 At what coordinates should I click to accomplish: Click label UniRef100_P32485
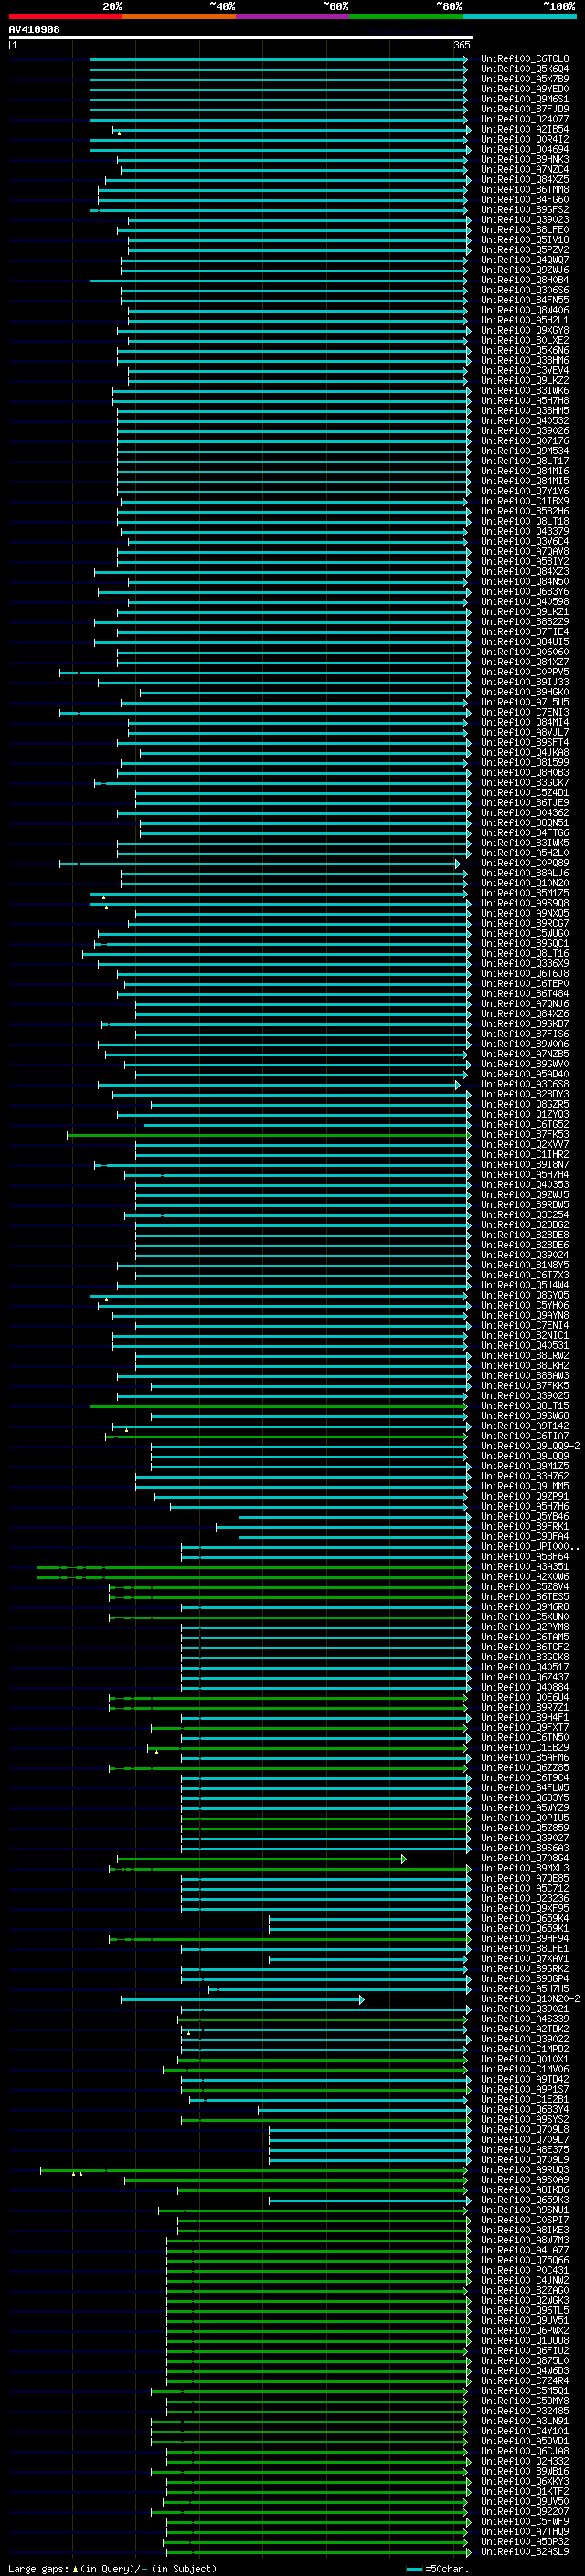point(525,2412)
